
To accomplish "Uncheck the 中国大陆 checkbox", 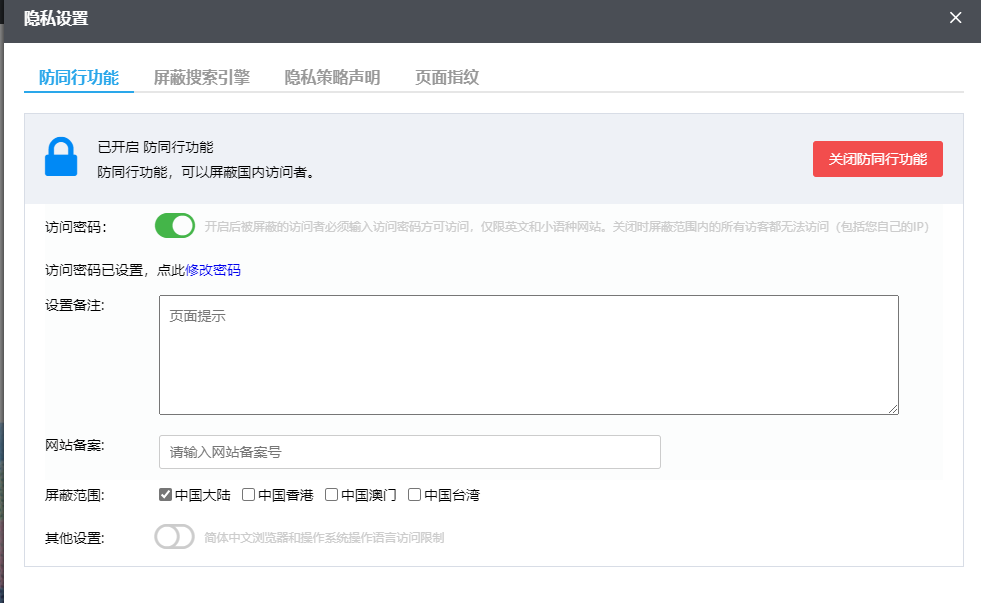I will (166, 495).
